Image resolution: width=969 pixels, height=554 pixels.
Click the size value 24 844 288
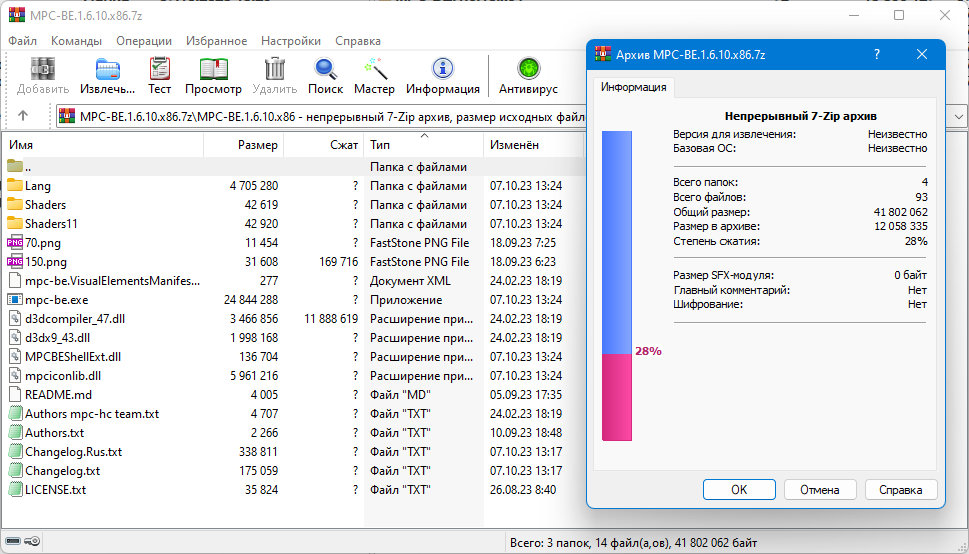pyautogui.click(x=251, y=300)
